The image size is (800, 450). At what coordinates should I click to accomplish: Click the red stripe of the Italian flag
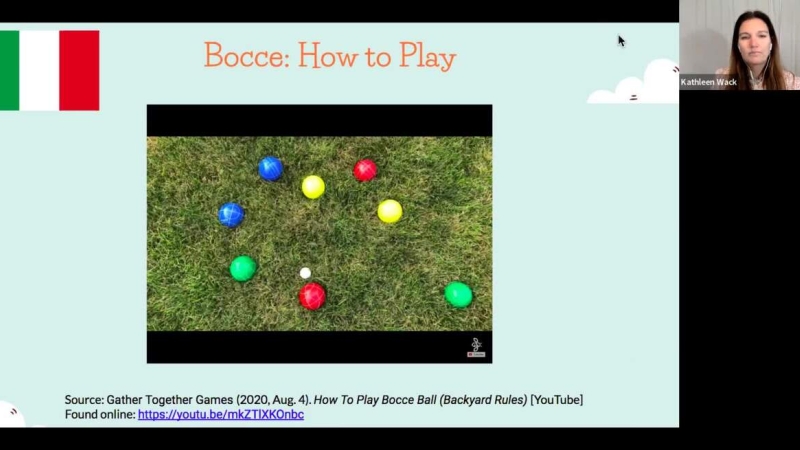coord(79,70)
